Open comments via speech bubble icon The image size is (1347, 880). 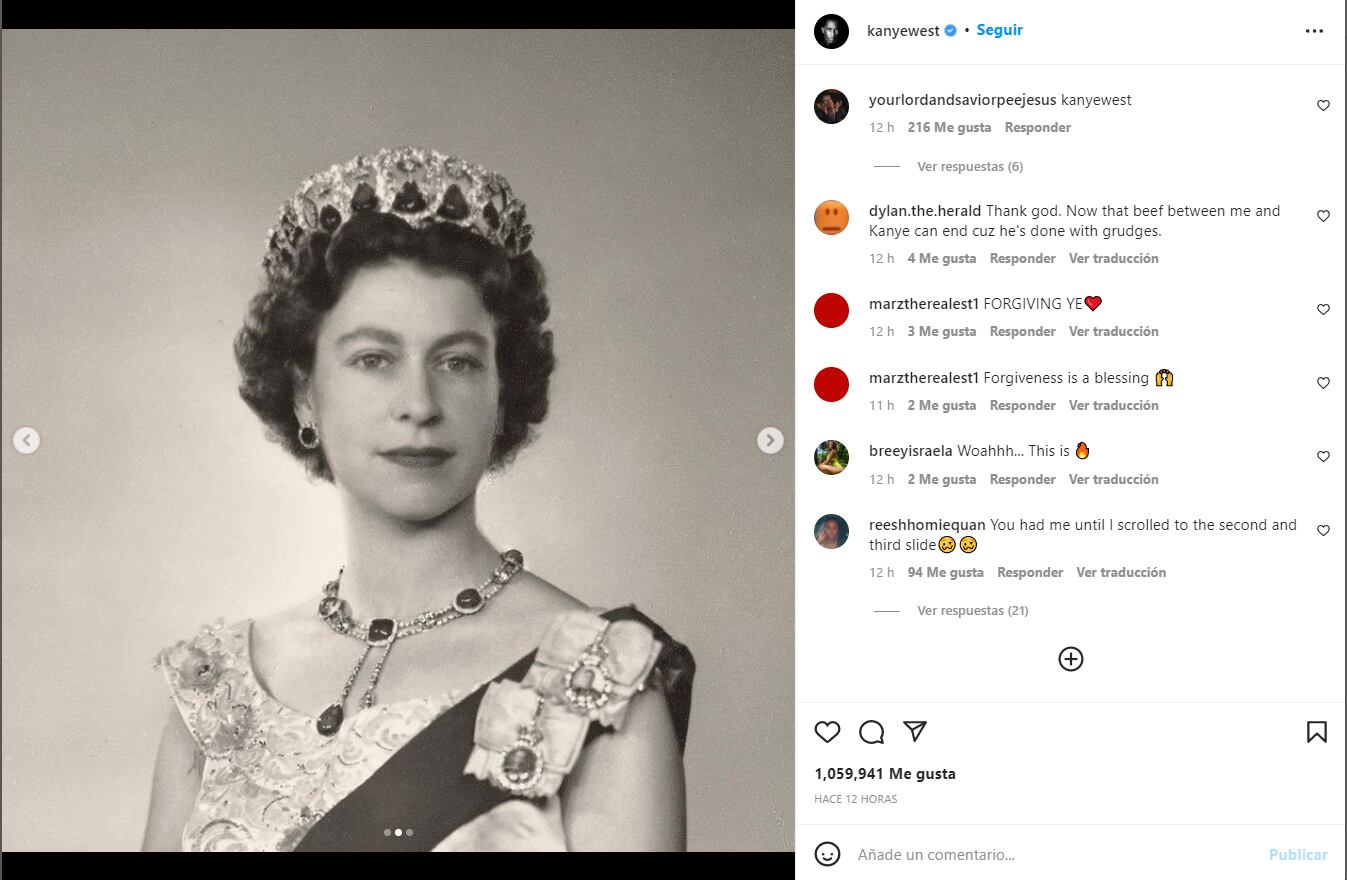tap(871, 732)
